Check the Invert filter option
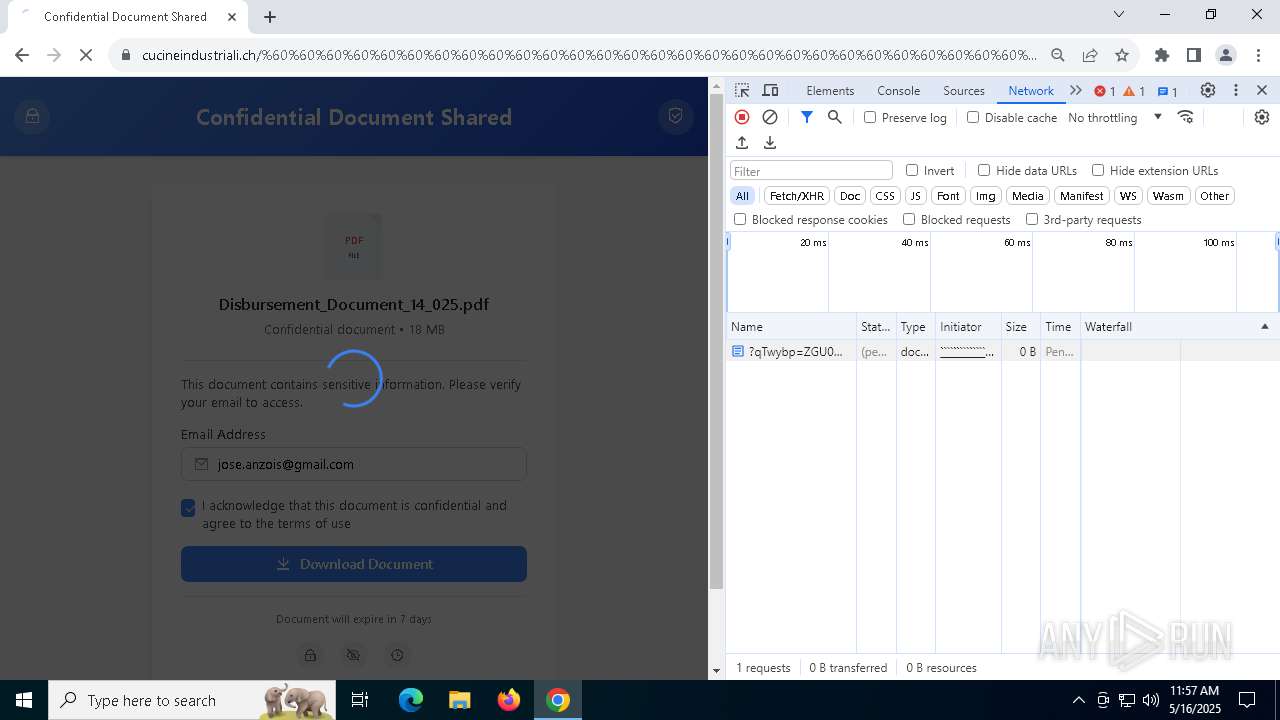This screenshot has width=1280, height=720. click(x=912, y=170)
